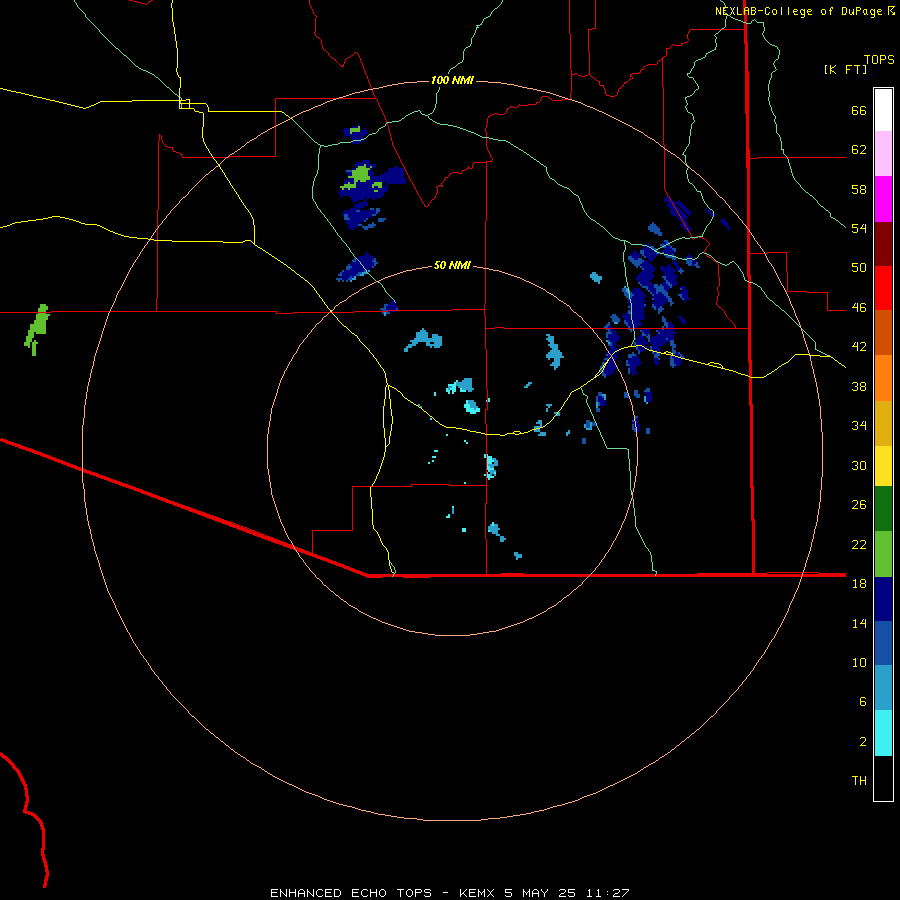
Task: Click the 50 NMI range ring label
Action: 452,265
